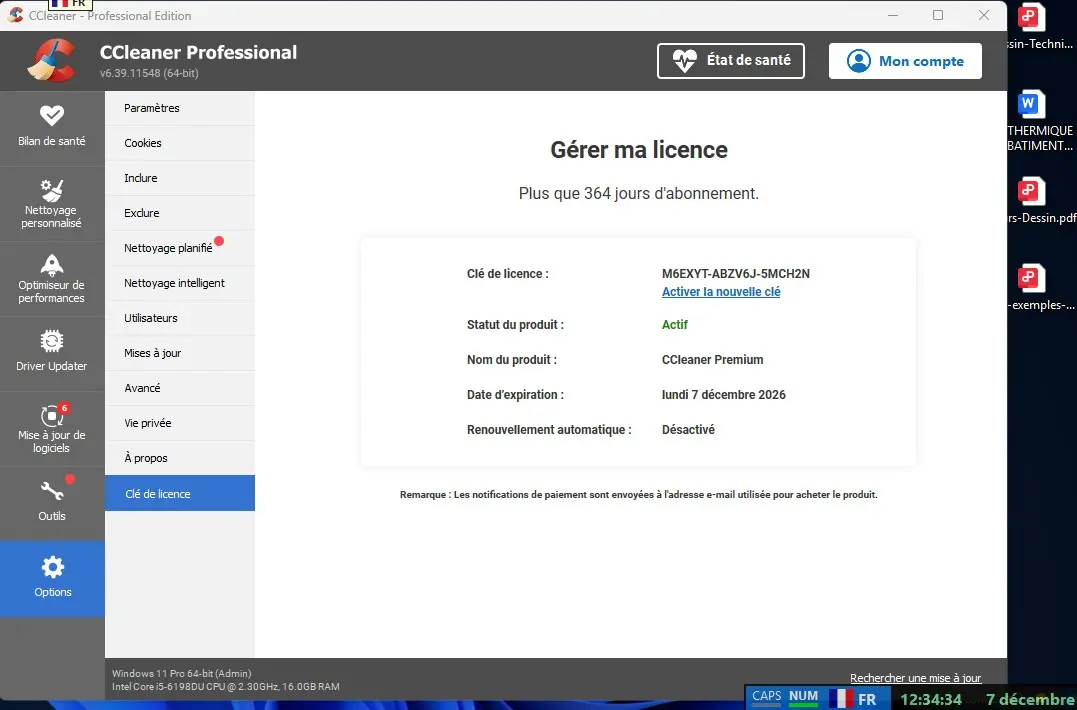Open the Cookies options section

(x=180, y=143)
